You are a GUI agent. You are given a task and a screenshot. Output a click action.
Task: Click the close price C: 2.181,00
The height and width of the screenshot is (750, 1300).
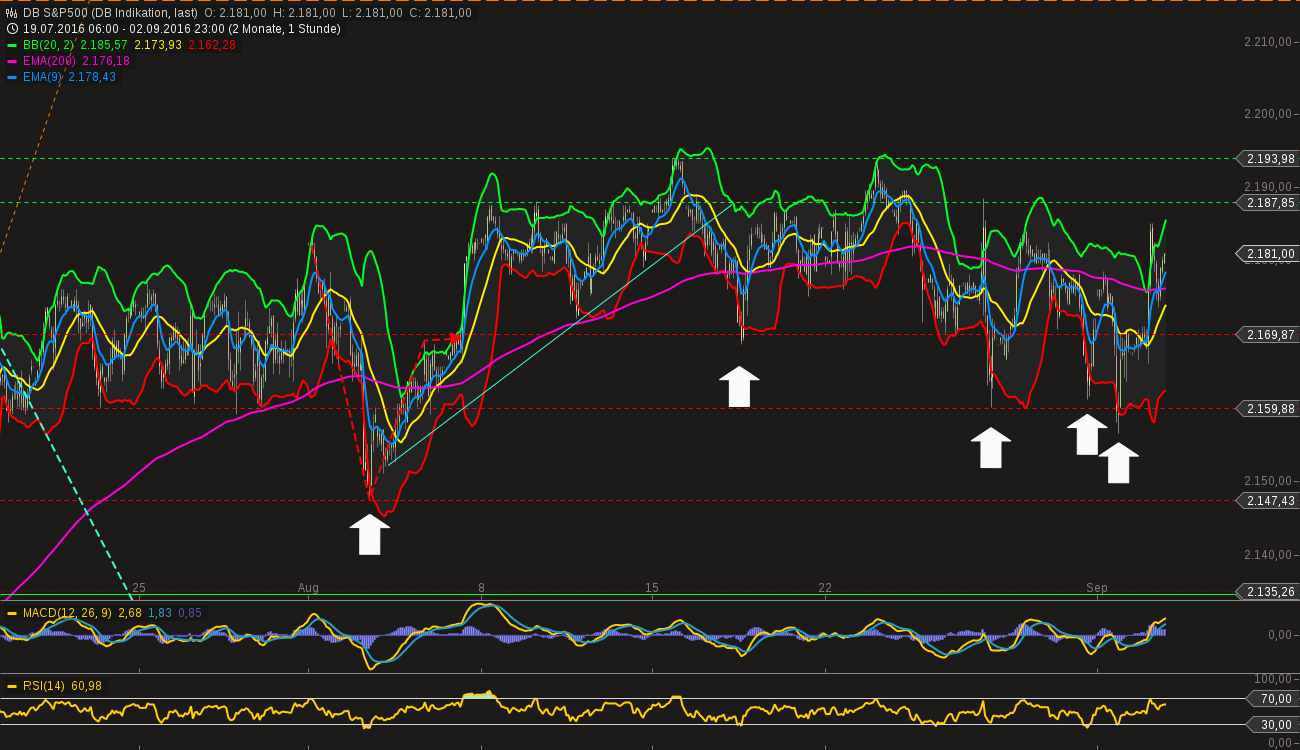coord(440,13)
